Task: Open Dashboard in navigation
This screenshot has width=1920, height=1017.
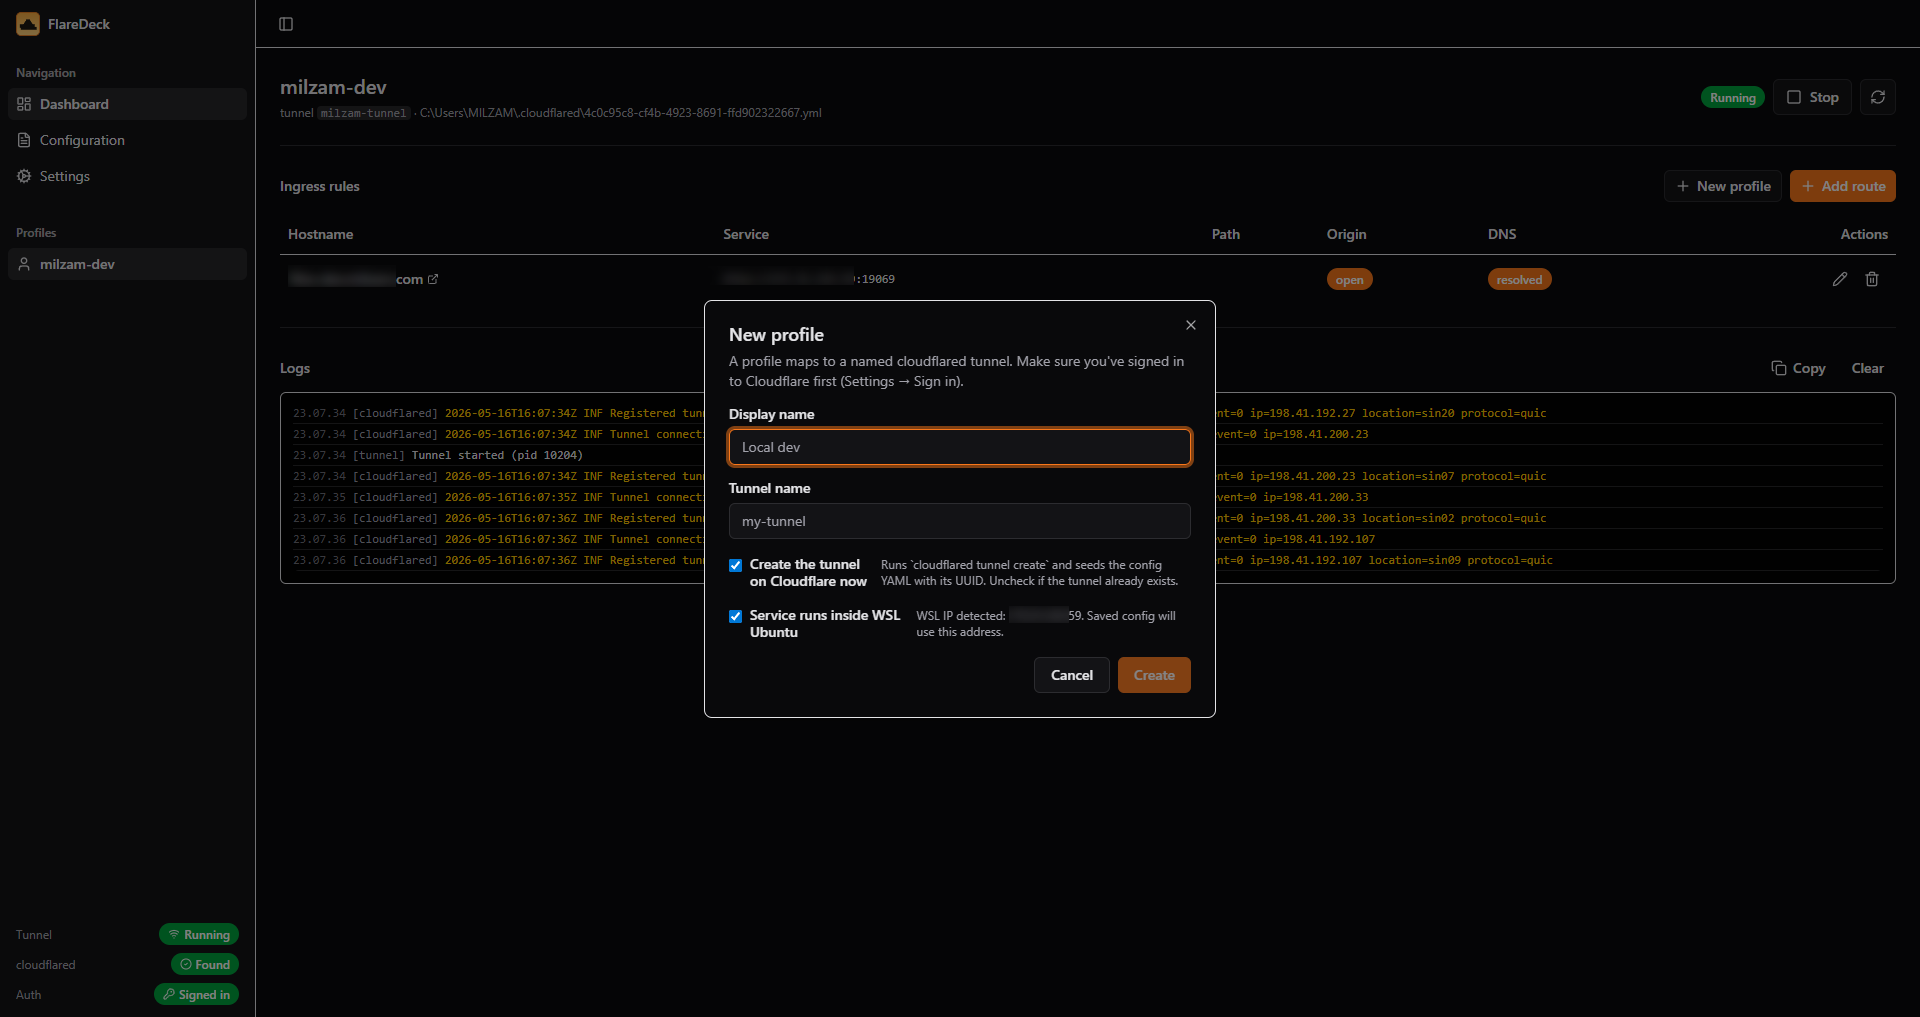Action: click(x=127, y=104)
